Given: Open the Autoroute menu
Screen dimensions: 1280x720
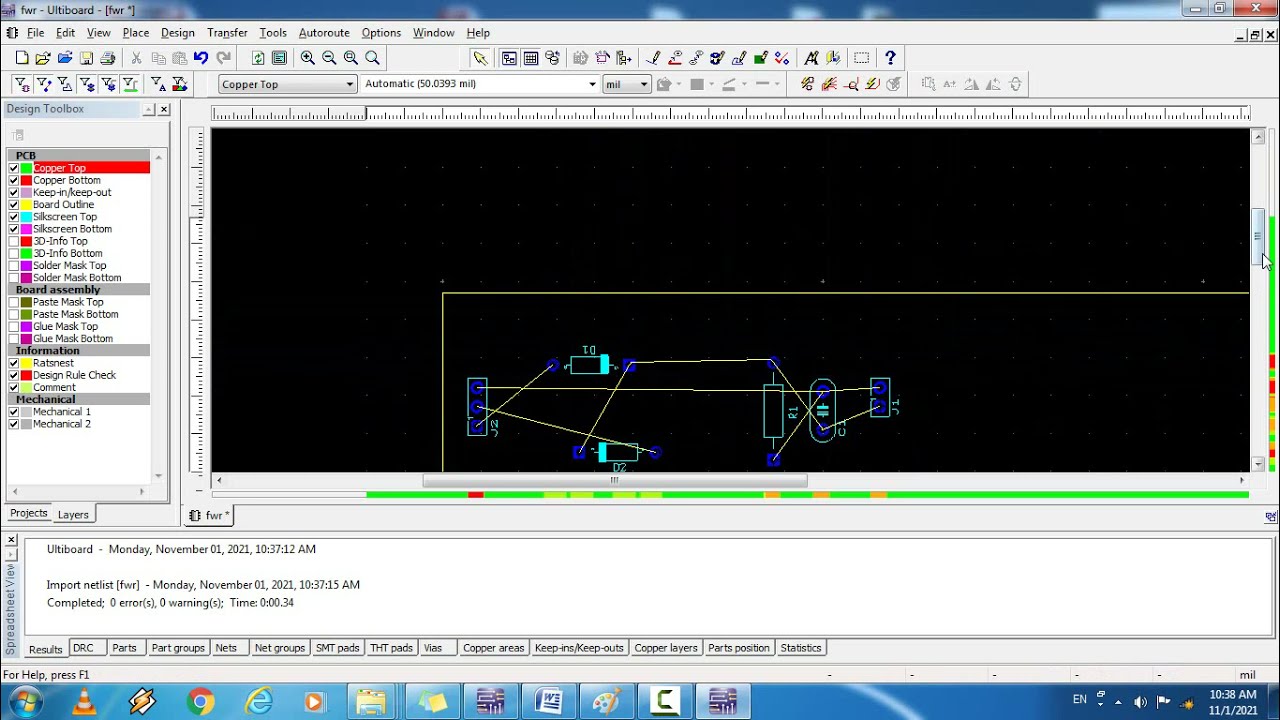Looking at the screenshot, I should 324,33.
